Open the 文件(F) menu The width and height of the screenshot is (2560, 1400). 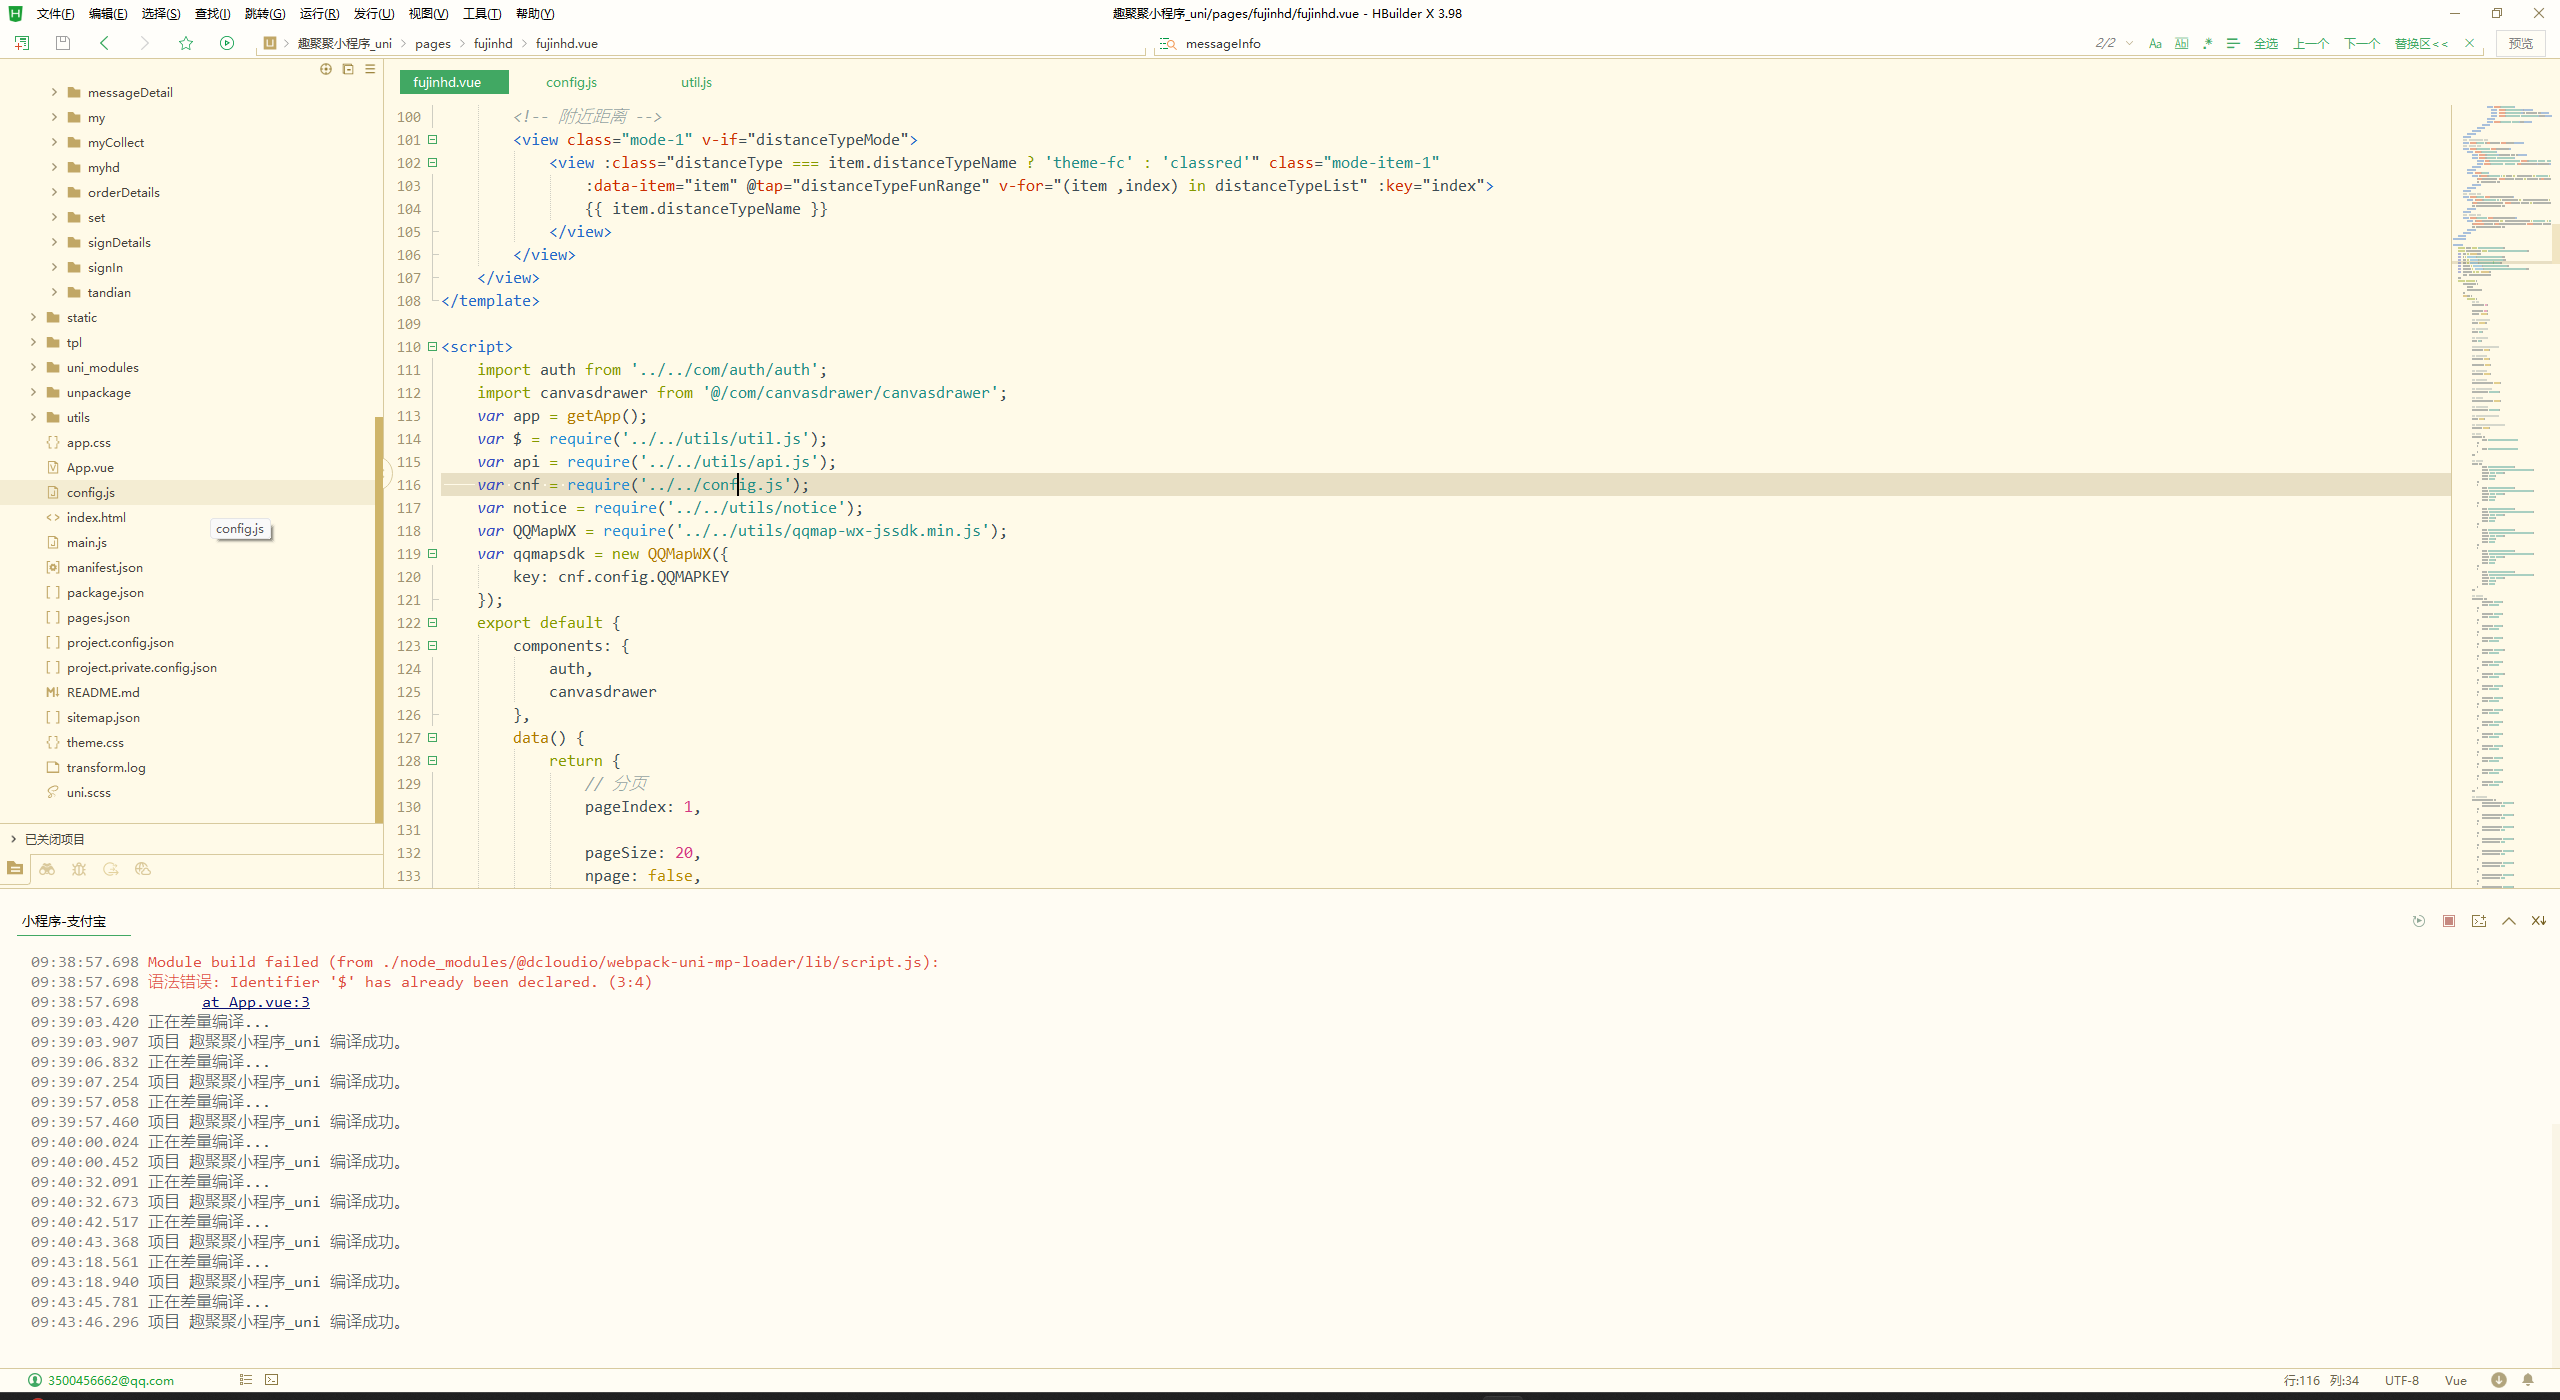coord(55,13)
